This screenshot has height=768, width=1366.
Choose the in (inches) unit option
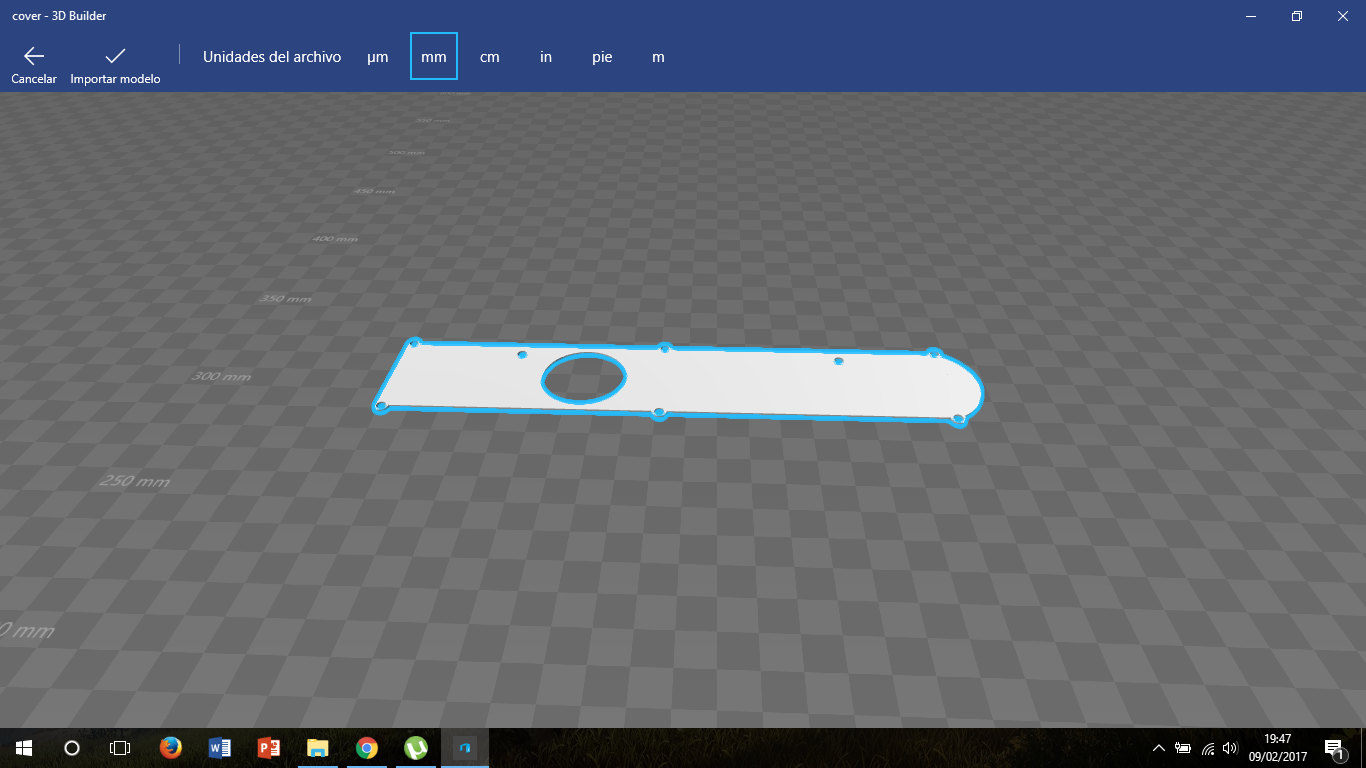(x=546, y=57)
